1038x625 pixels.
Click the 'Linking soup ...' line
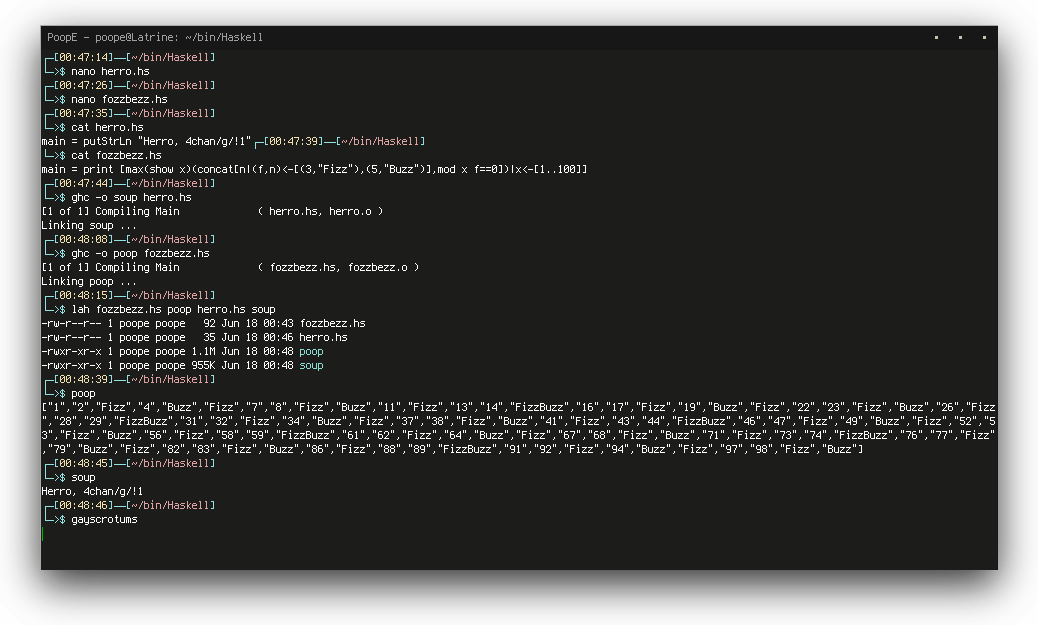[x=89, y=225]
